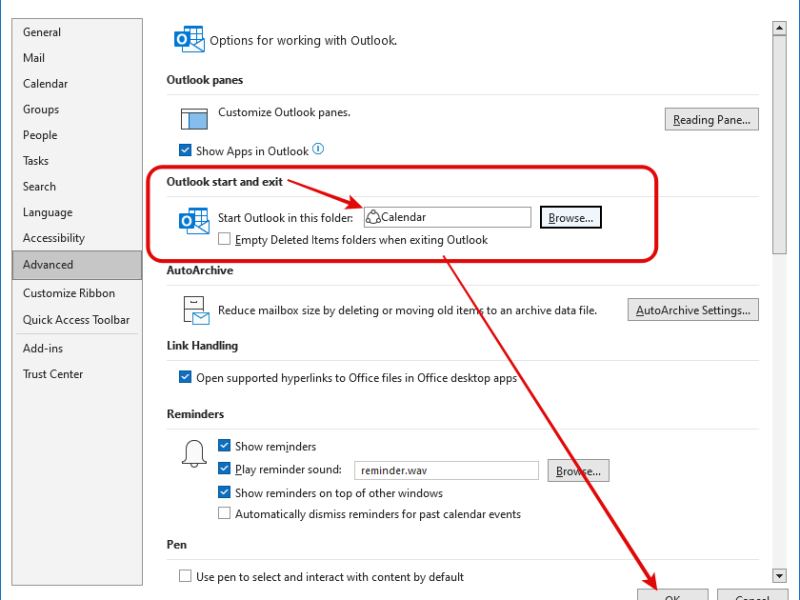Viewport: 800px width, 600px height.
Task: Open the General options category
Action: [77, 32]
